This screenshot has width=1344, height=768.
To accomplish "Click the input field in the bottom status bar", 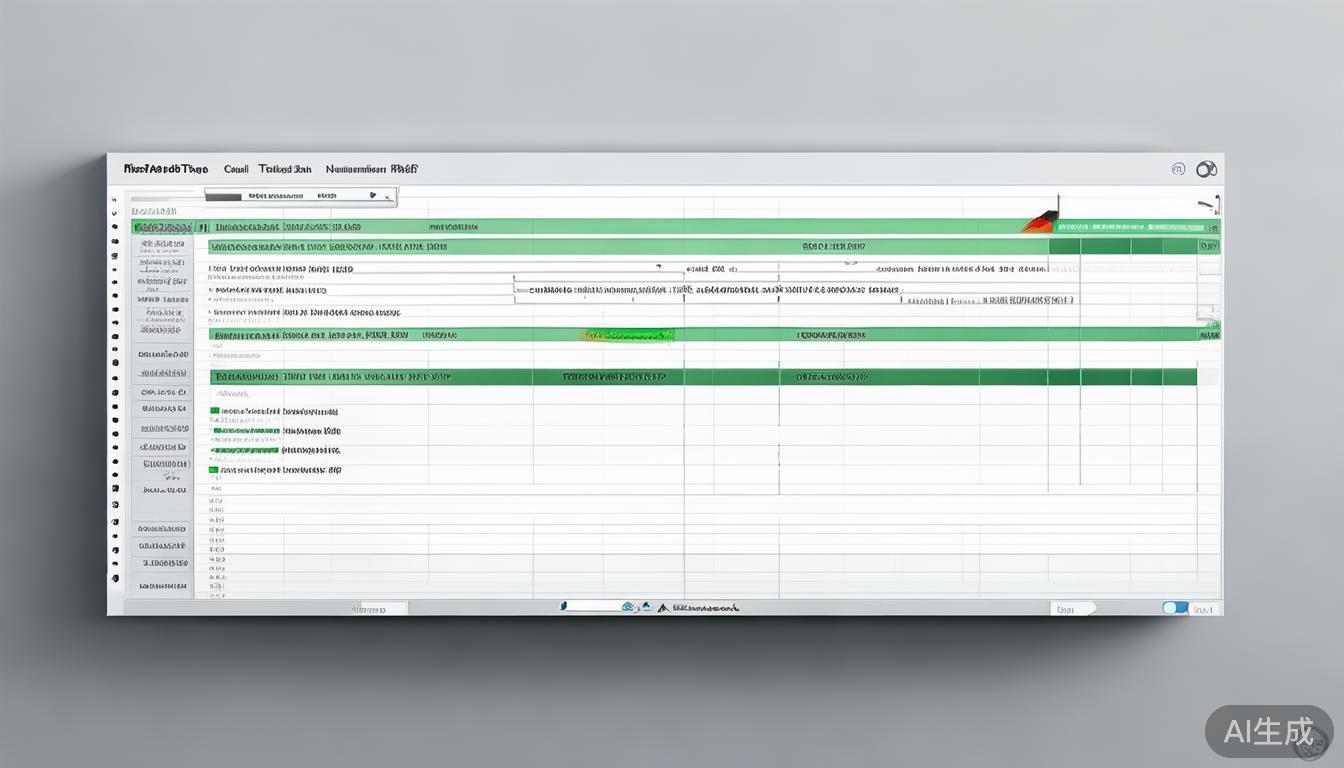I will click(590, 606).
